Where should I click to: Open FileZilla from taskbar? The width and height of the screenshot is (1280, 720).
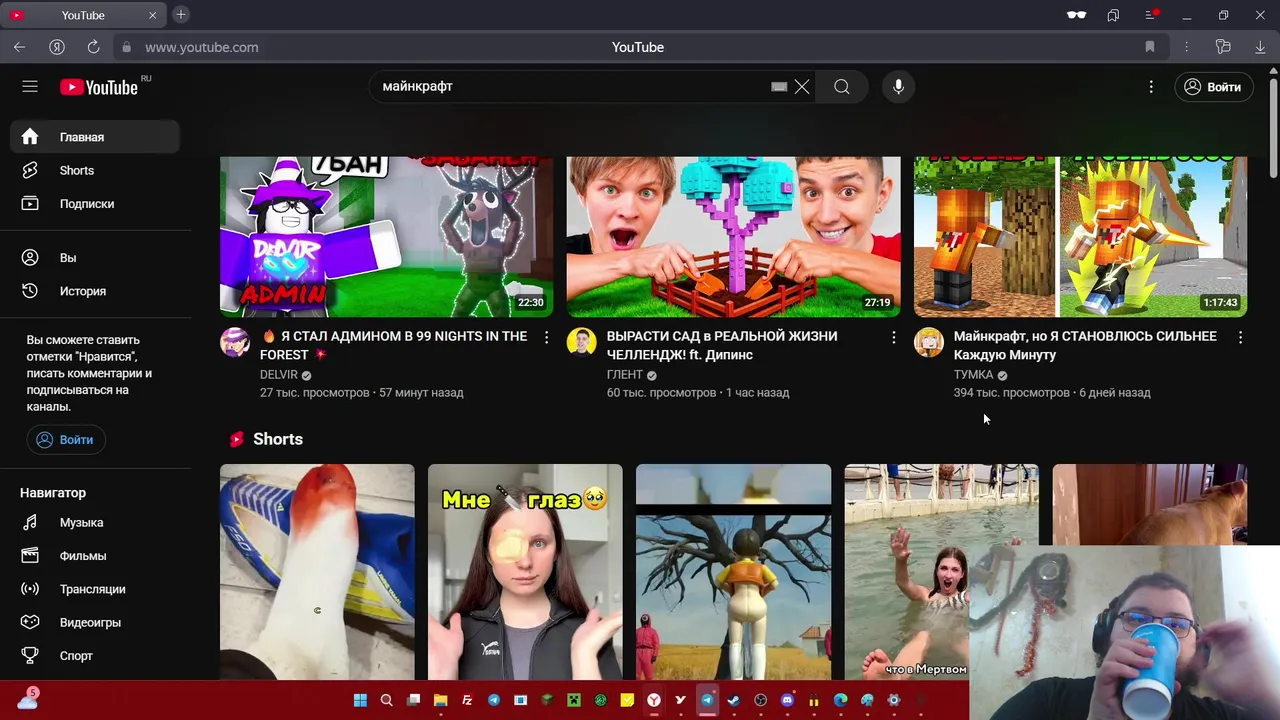pos(467,700)
